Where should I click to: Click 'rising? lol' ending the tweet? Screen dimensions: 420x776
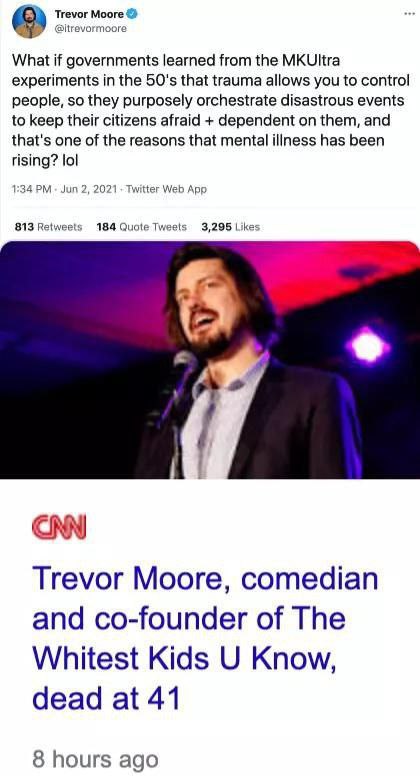pyautogui.click(x=42, y=160)
